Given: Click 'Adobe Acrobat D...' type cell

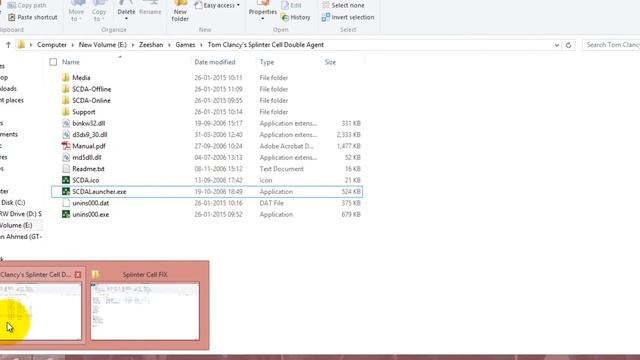Looking at the screenshot, I should click(x=287, y=146).
